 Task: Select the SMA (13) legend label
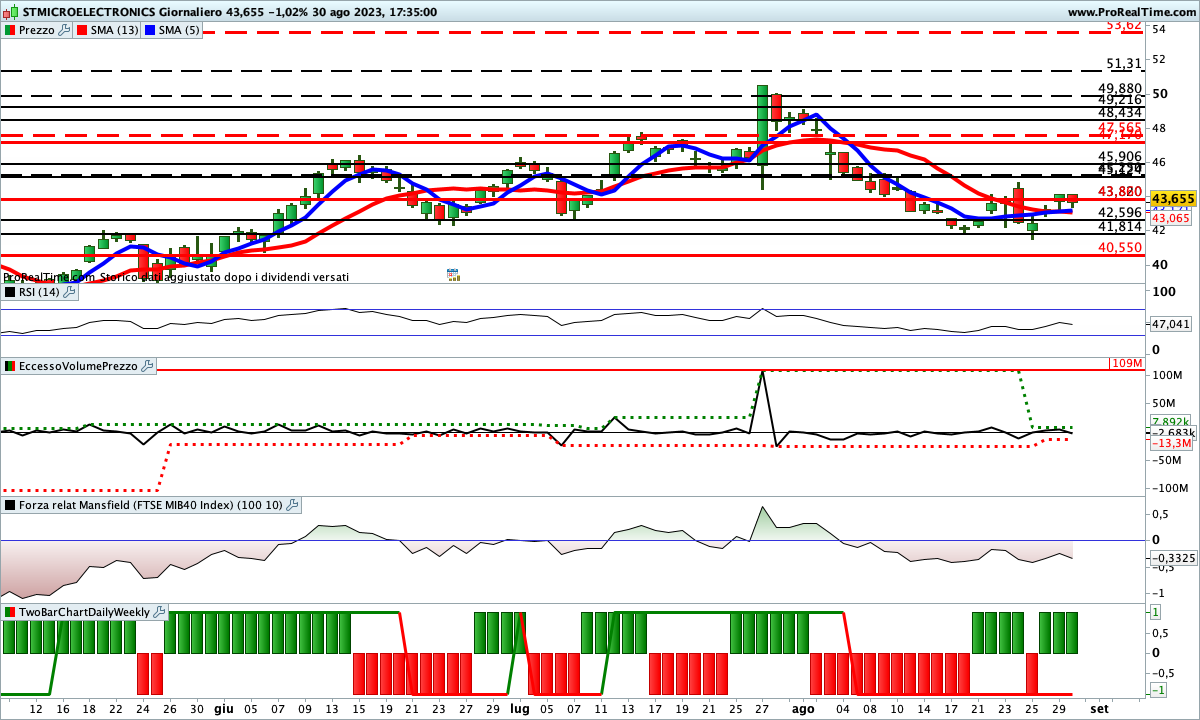coord(115,30)
